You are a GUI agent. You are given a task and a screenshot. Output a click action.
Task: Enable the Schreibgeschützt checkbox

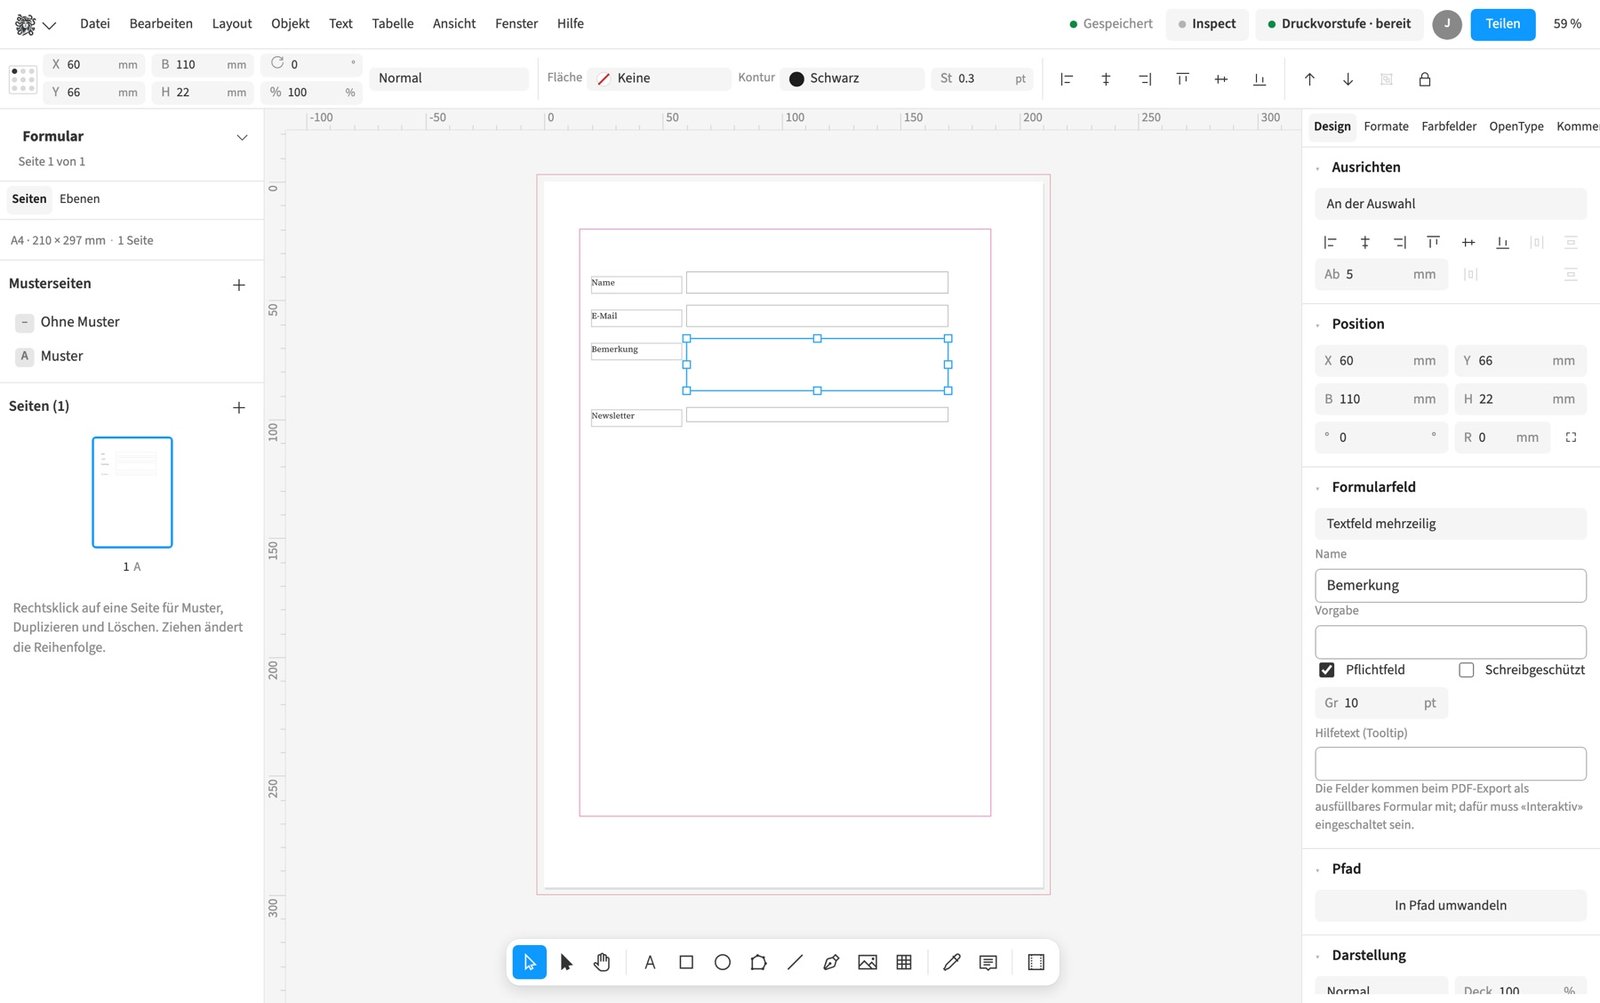click(1466, 670)
